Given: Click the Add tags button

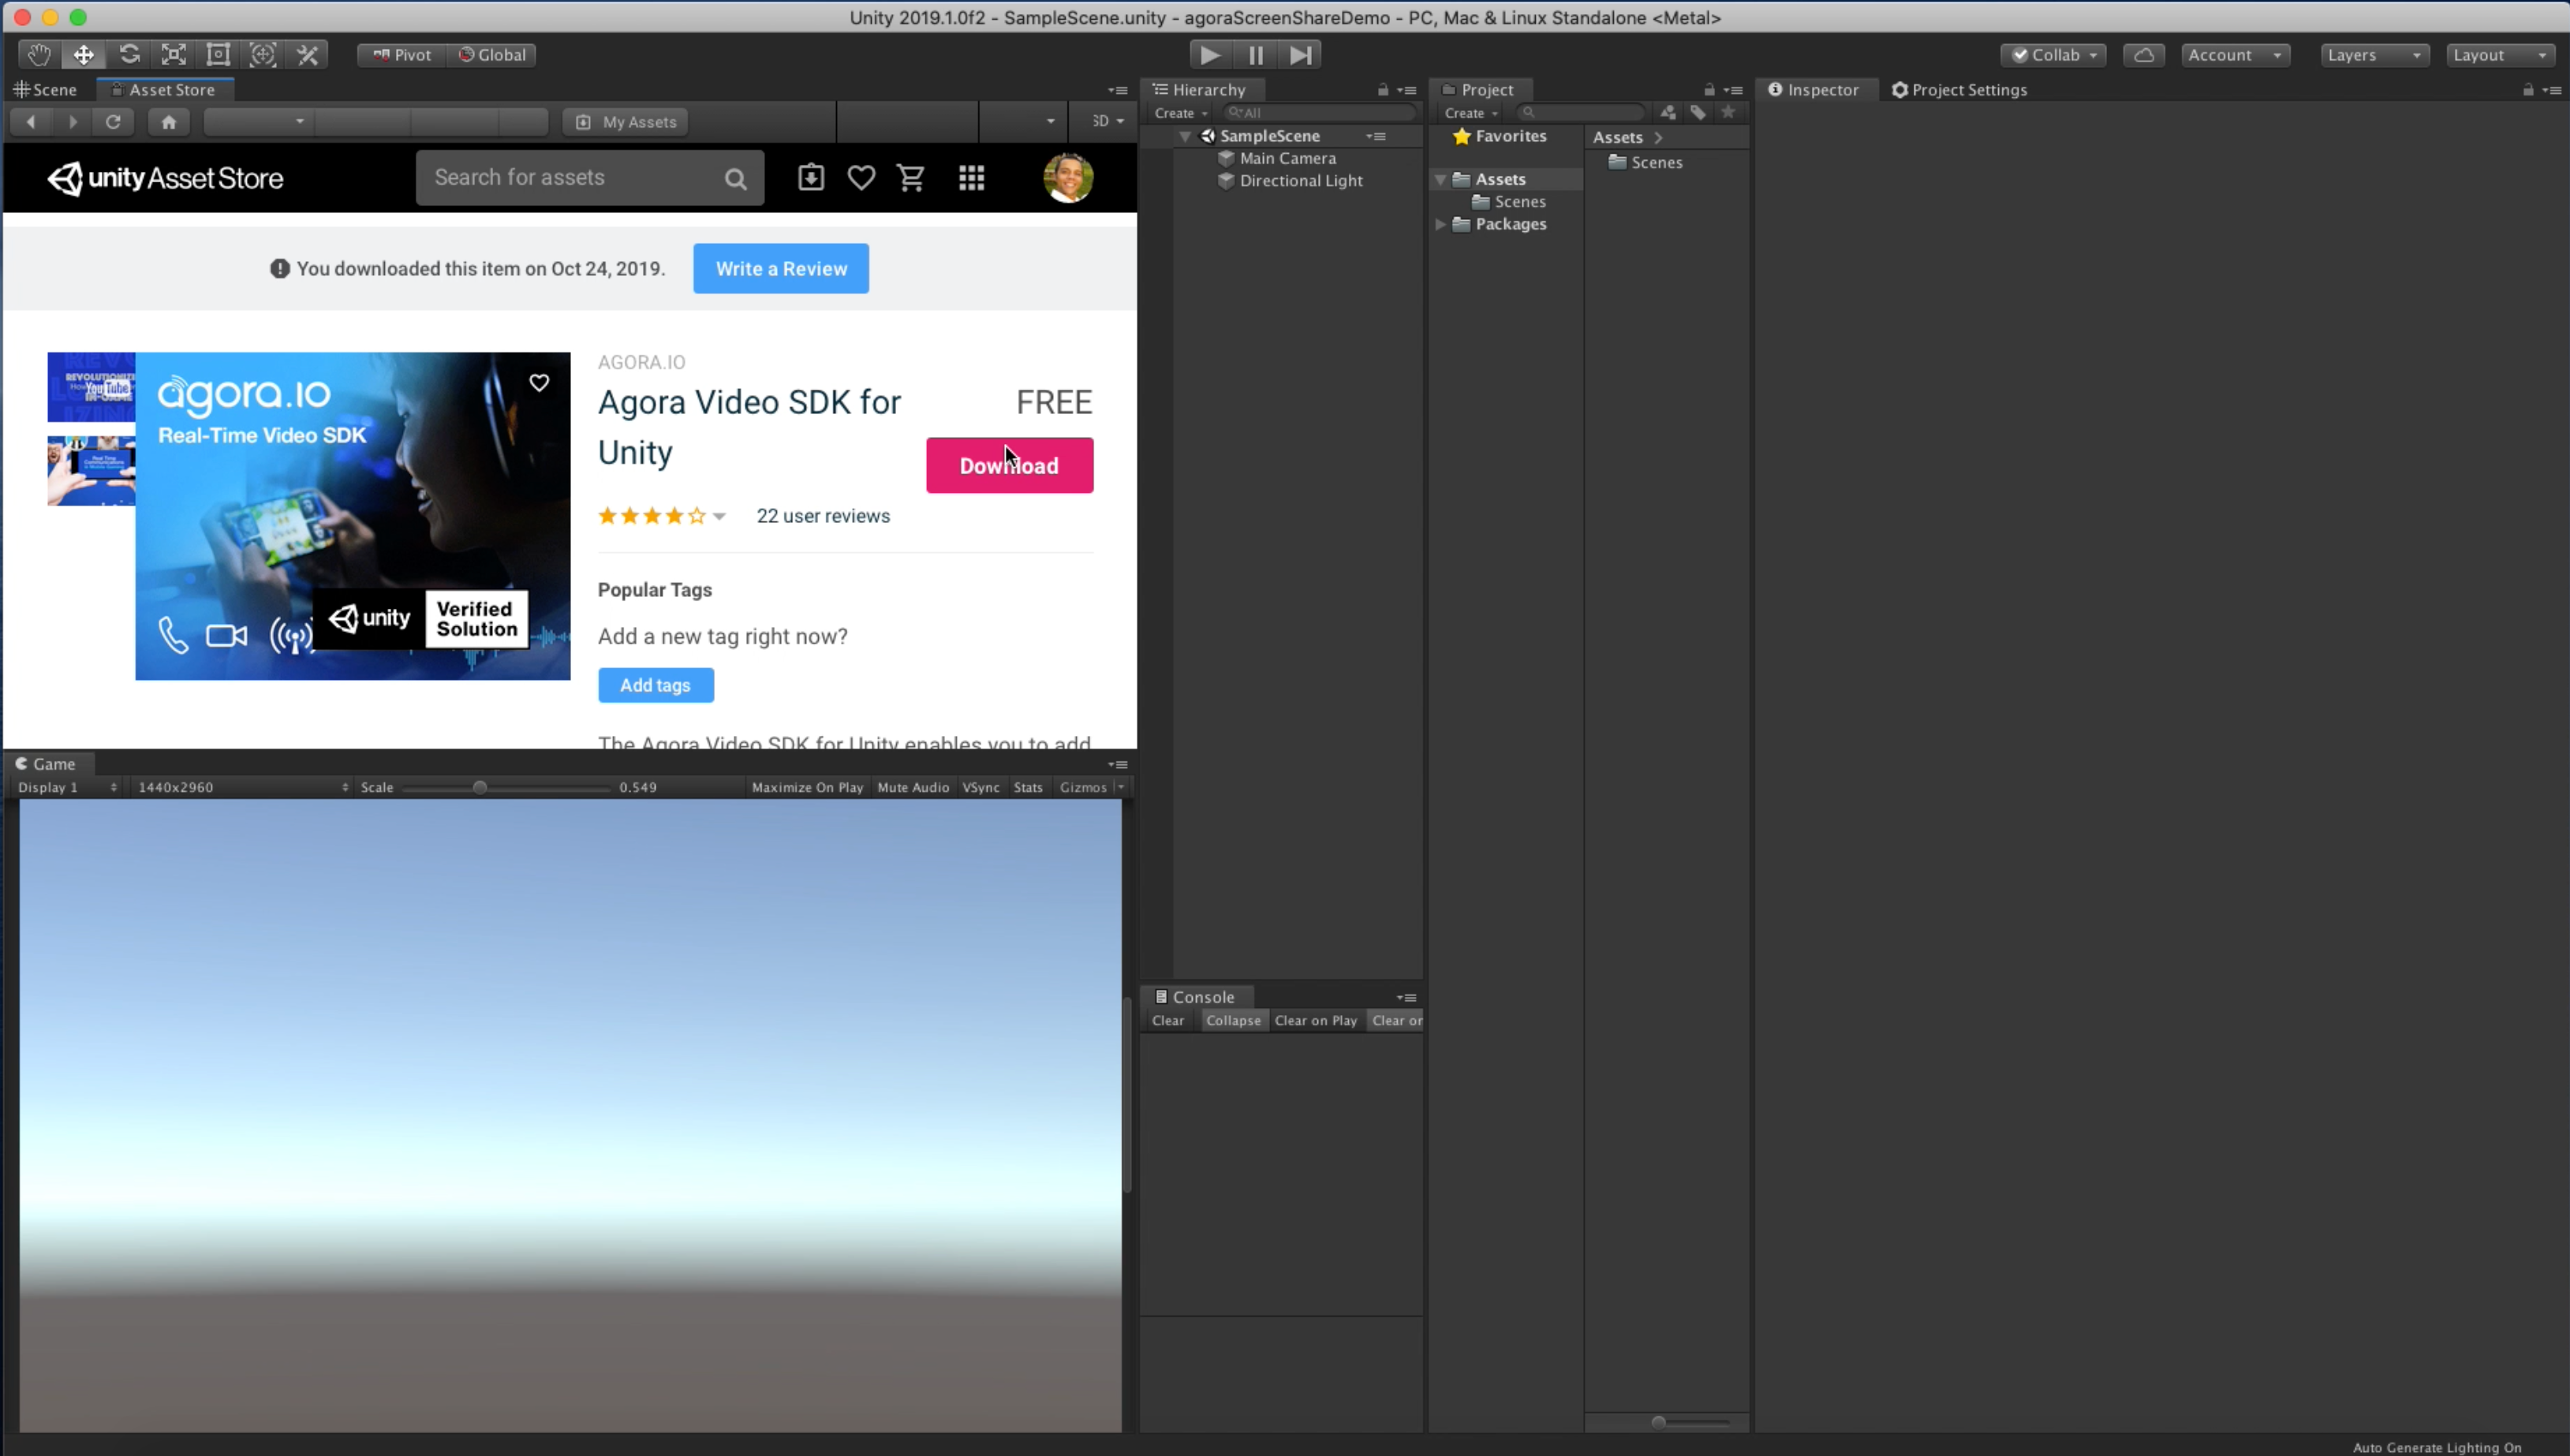Looking at the screenshot, I should 656,685.
